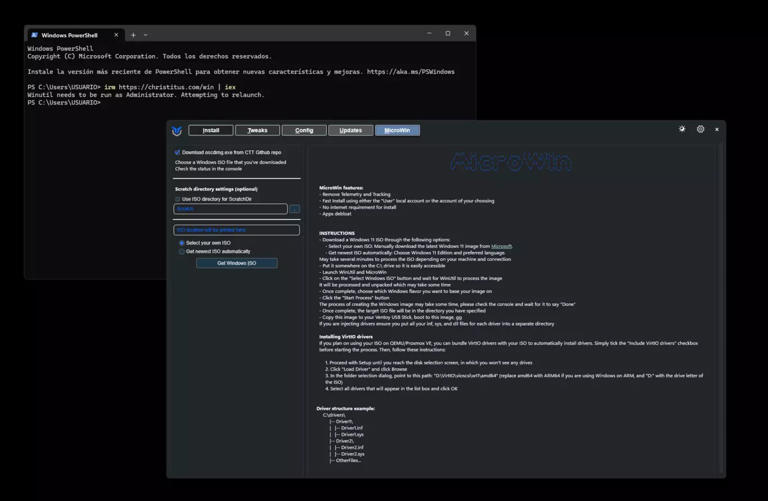Minimize the PowerShell window
Image resolution: width=768 pixels, height=501 pixels.
429,33
